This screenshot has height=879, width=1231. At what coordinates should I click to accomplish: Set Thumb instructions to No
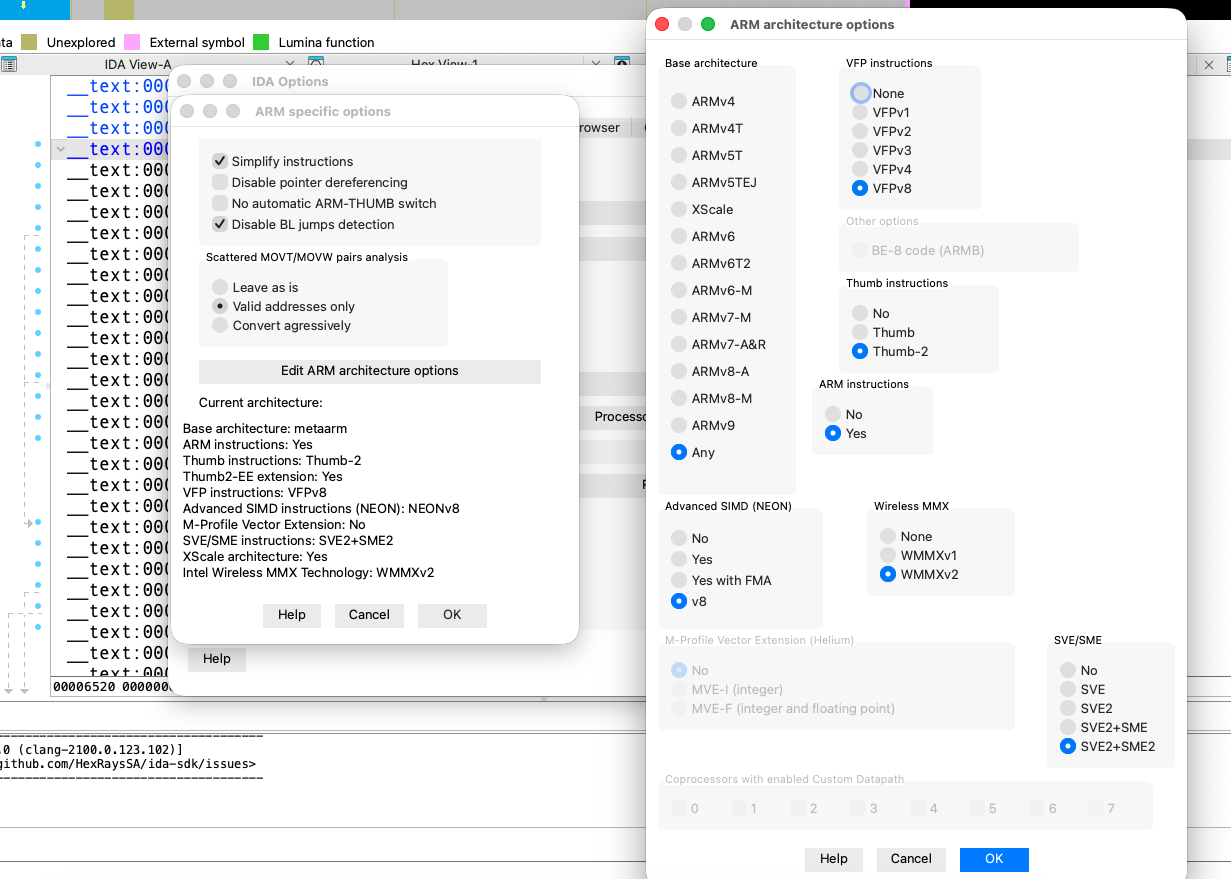coord(860,313)
